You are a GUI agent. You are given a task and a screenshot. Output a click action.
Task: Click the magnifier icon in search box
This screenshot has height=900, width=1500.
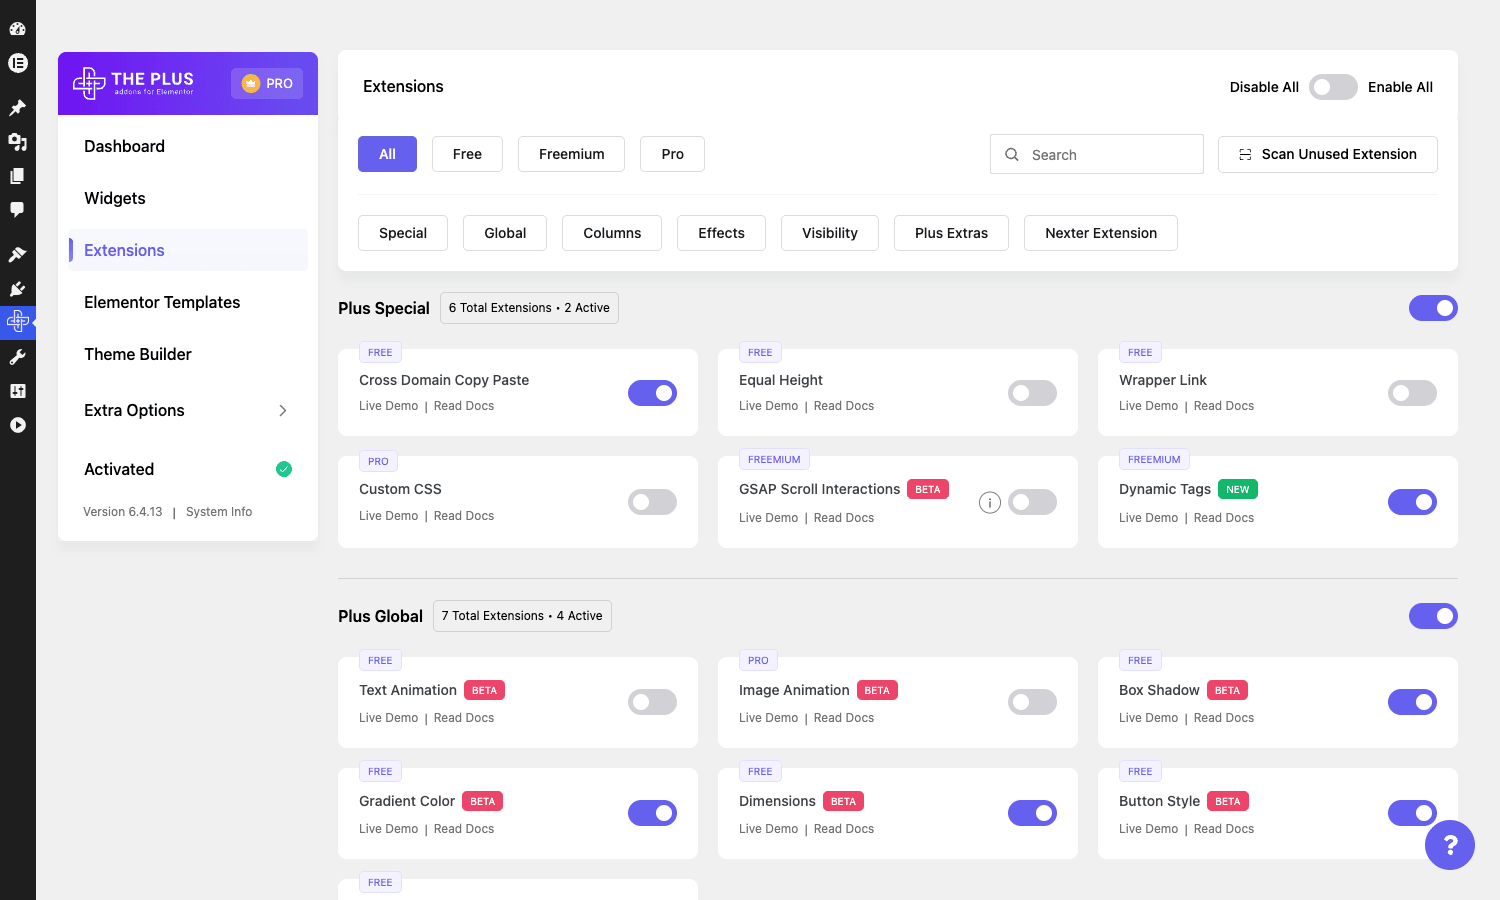1012,155
